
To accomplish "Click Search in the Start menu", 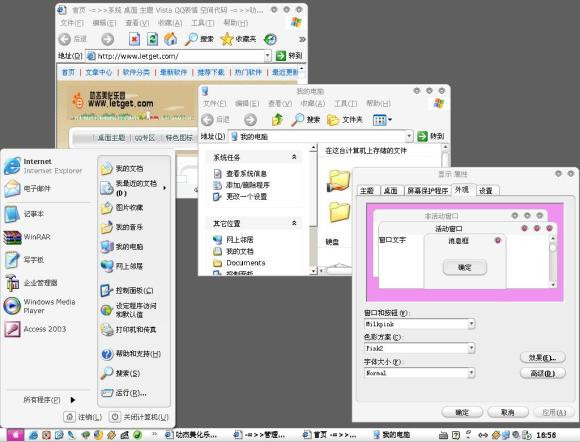I will pos(121,373).
